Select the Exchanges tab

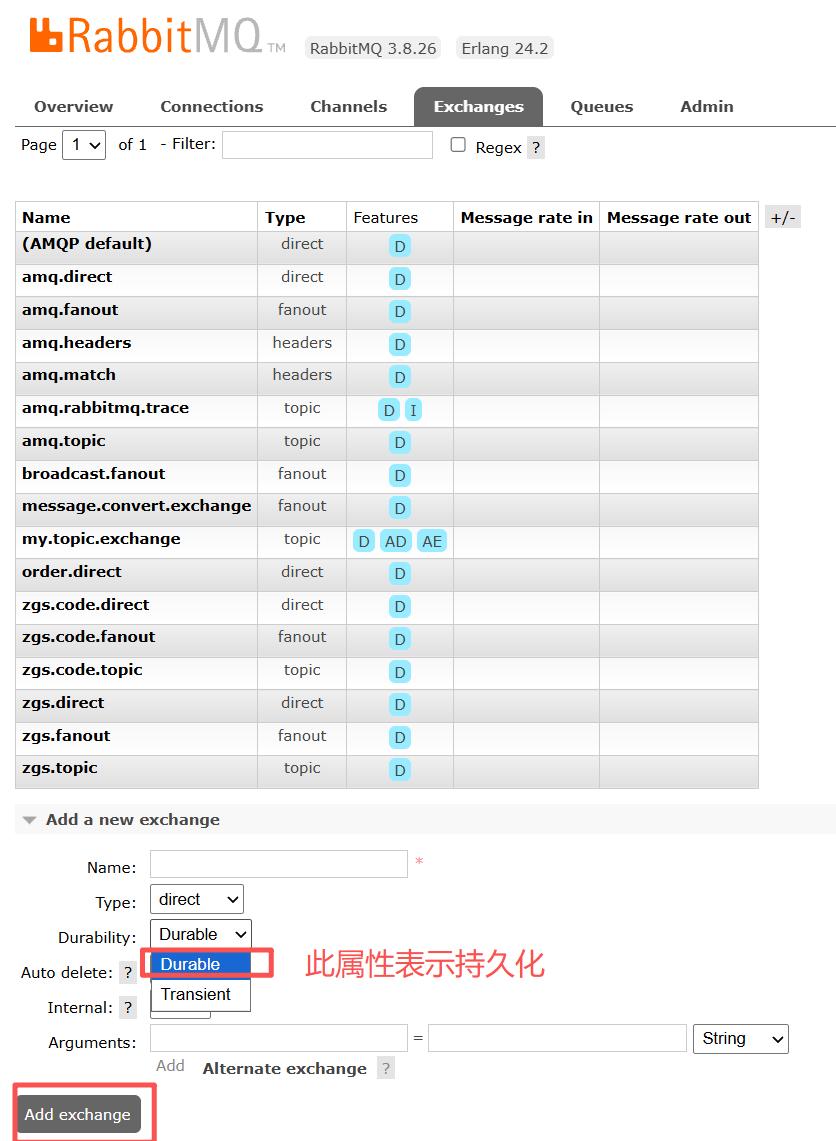click(x=479, y=107)
